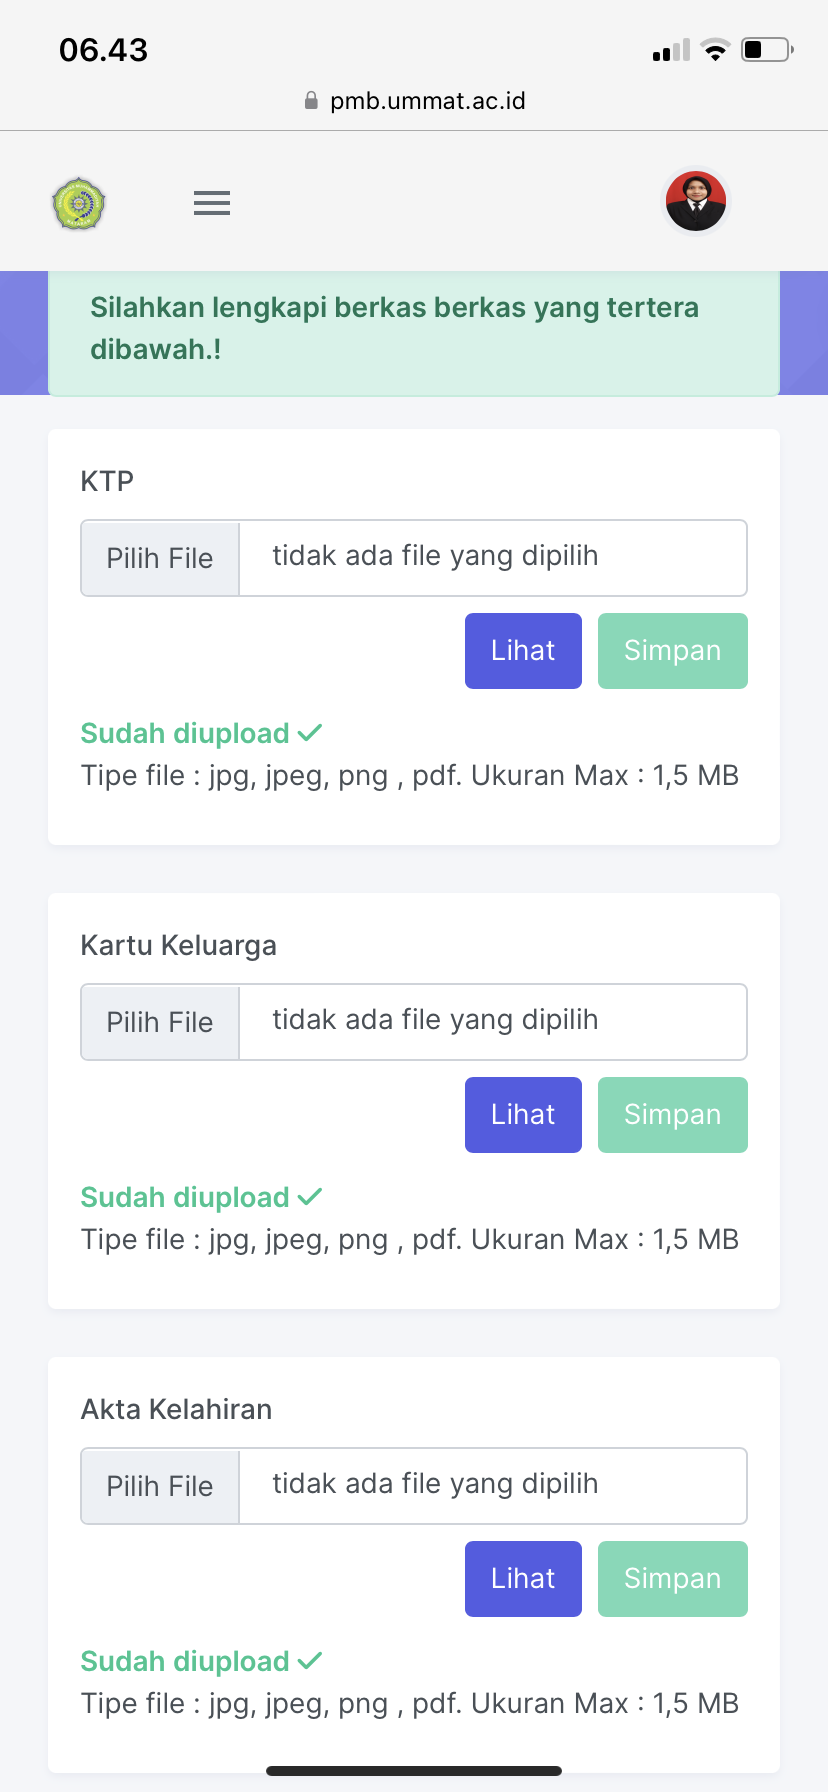Tap the checkmark beside KTP Sudah diupload
The height and width of the screenshot is (1792, 828).
[x=310, y=733]
